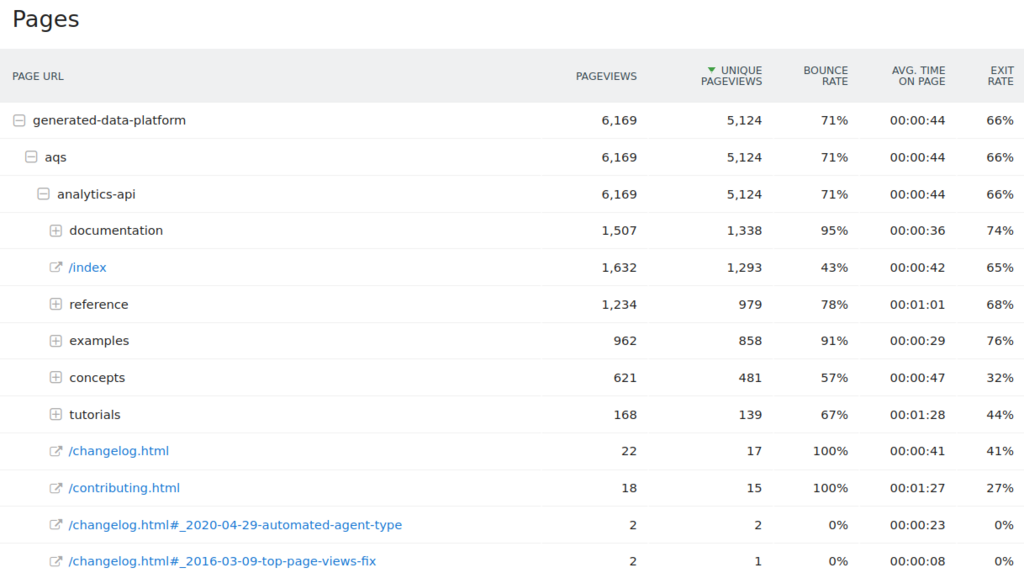The image size is (1024, 573).
Task: Collapse the analytics-api node
Action: pyautogui.click(x=43, y=194)
